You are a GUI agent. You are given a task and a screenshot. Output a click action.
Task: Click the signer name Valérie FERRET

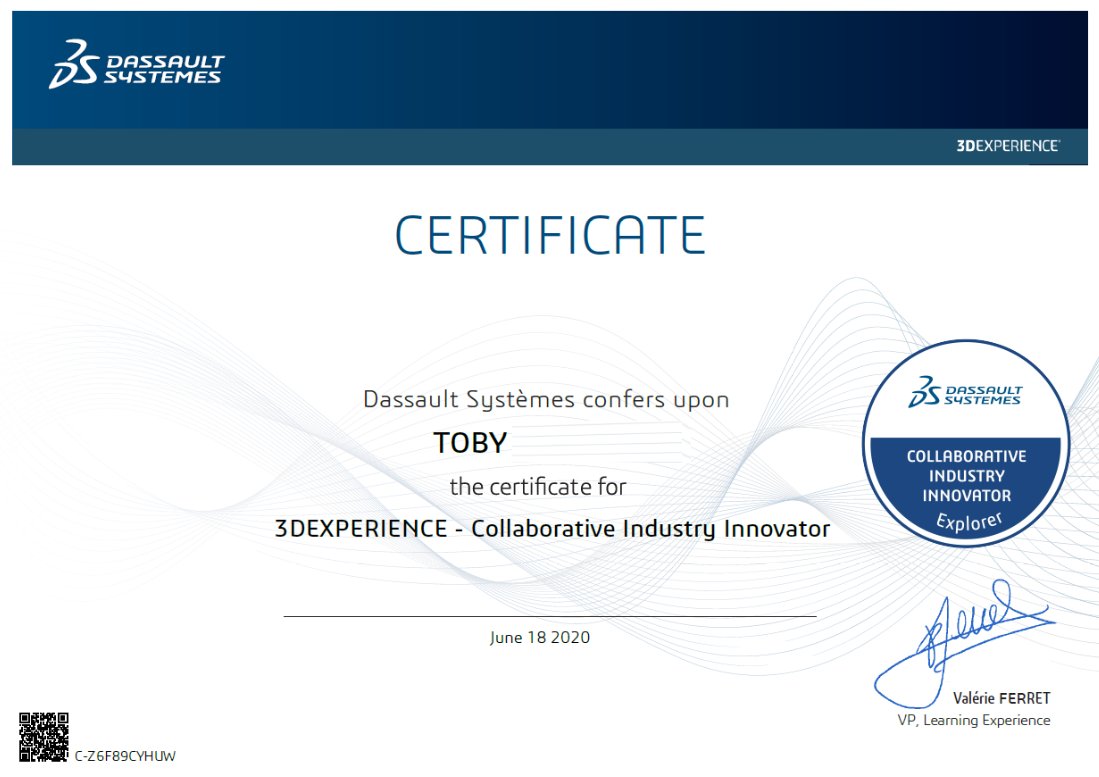click(x=1002, y=698)
